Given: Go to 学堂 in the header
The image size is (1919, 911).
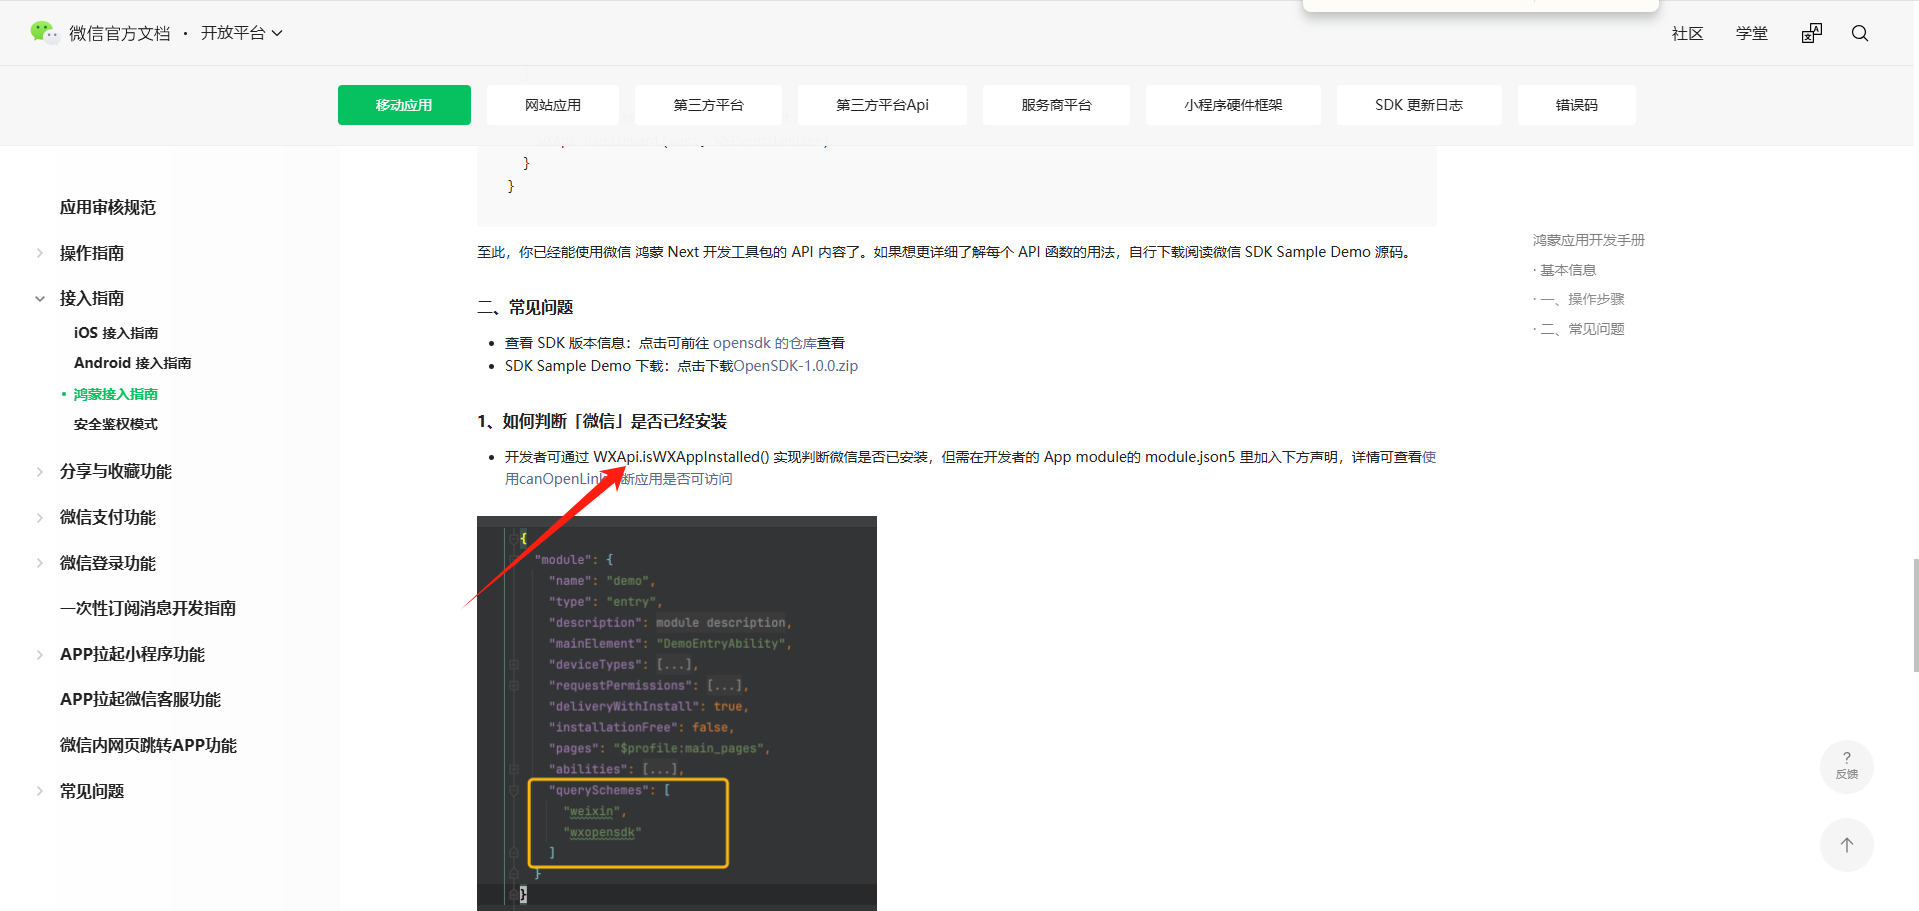Looking at the screenshot, I should point(1752,34).
